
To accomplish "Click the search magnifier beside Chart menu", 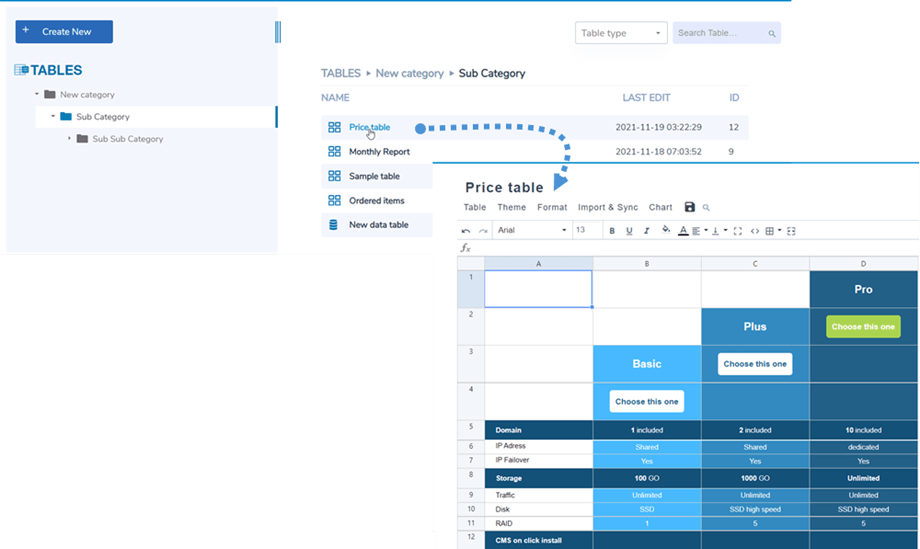I will [706, 208].
